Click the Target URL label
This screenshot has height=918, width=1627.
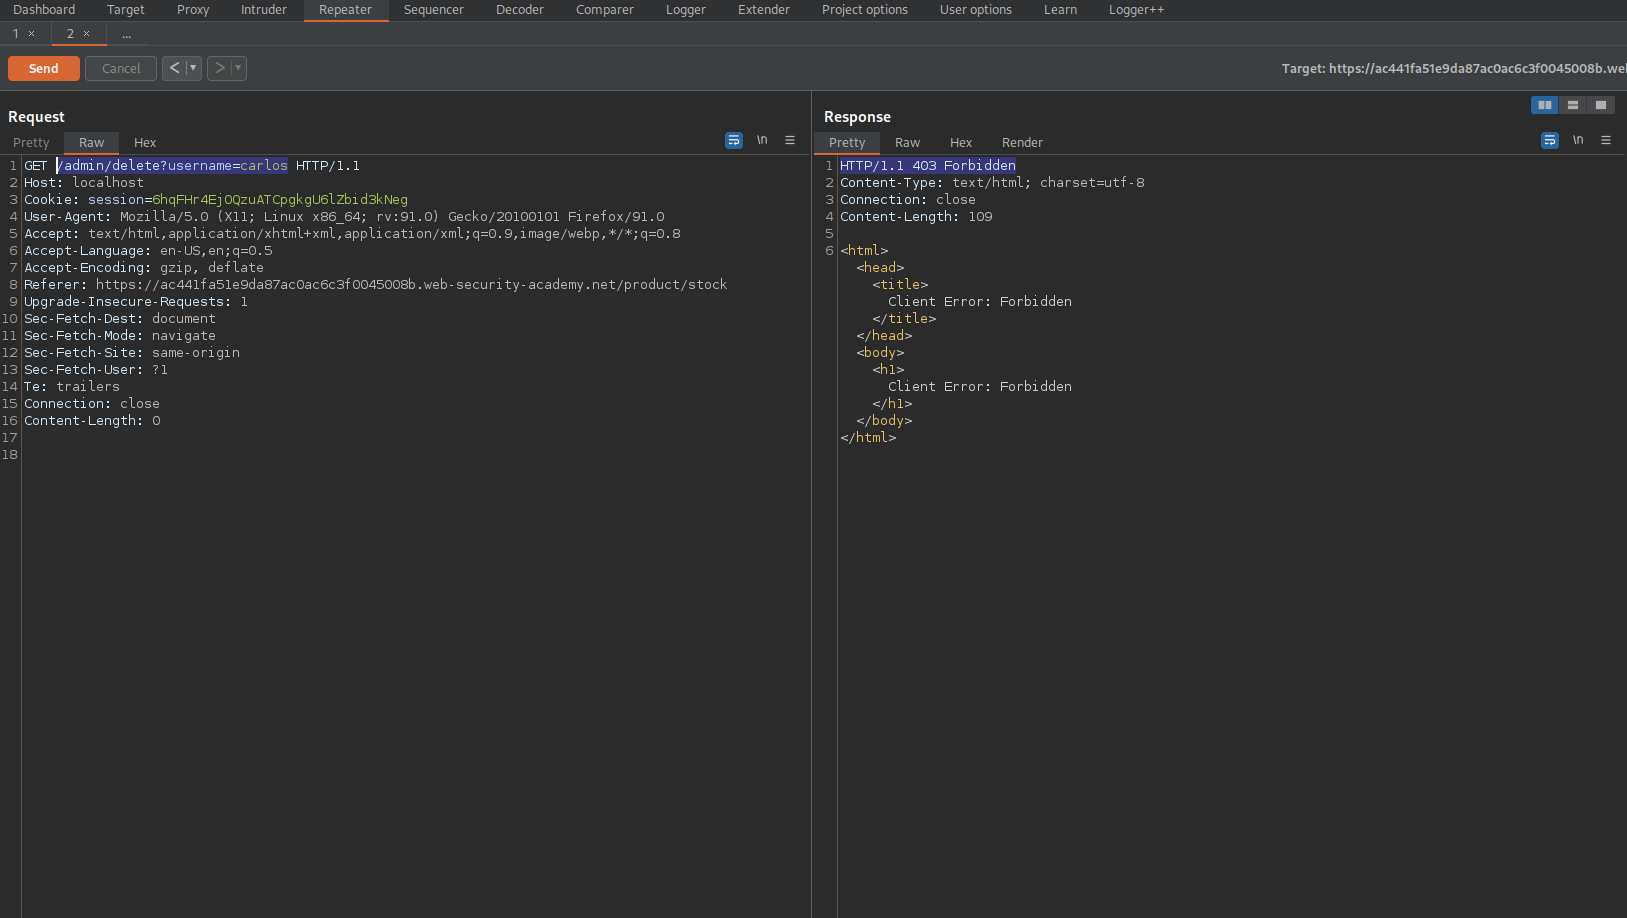click(1454, 68)
